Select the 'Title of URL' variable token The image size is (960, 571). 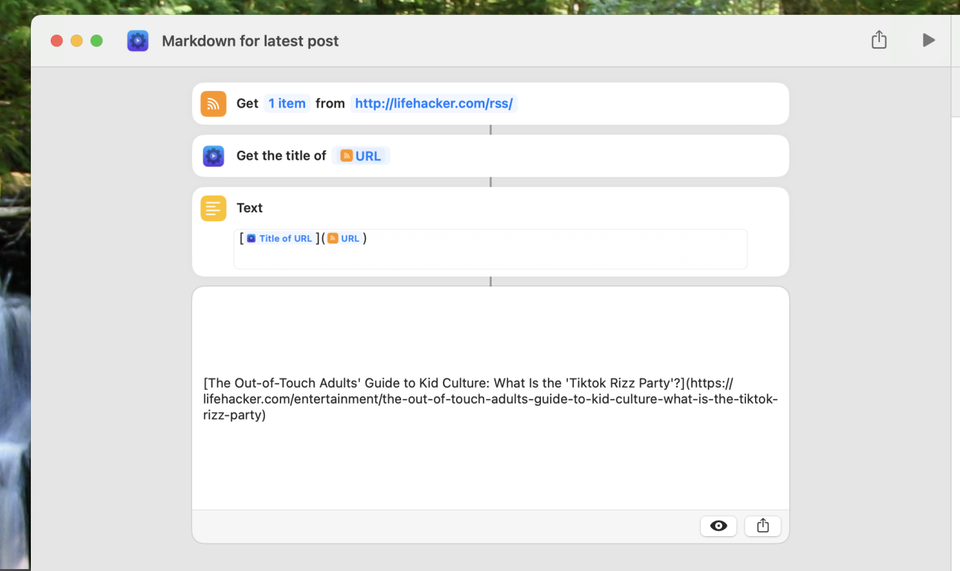279,239
